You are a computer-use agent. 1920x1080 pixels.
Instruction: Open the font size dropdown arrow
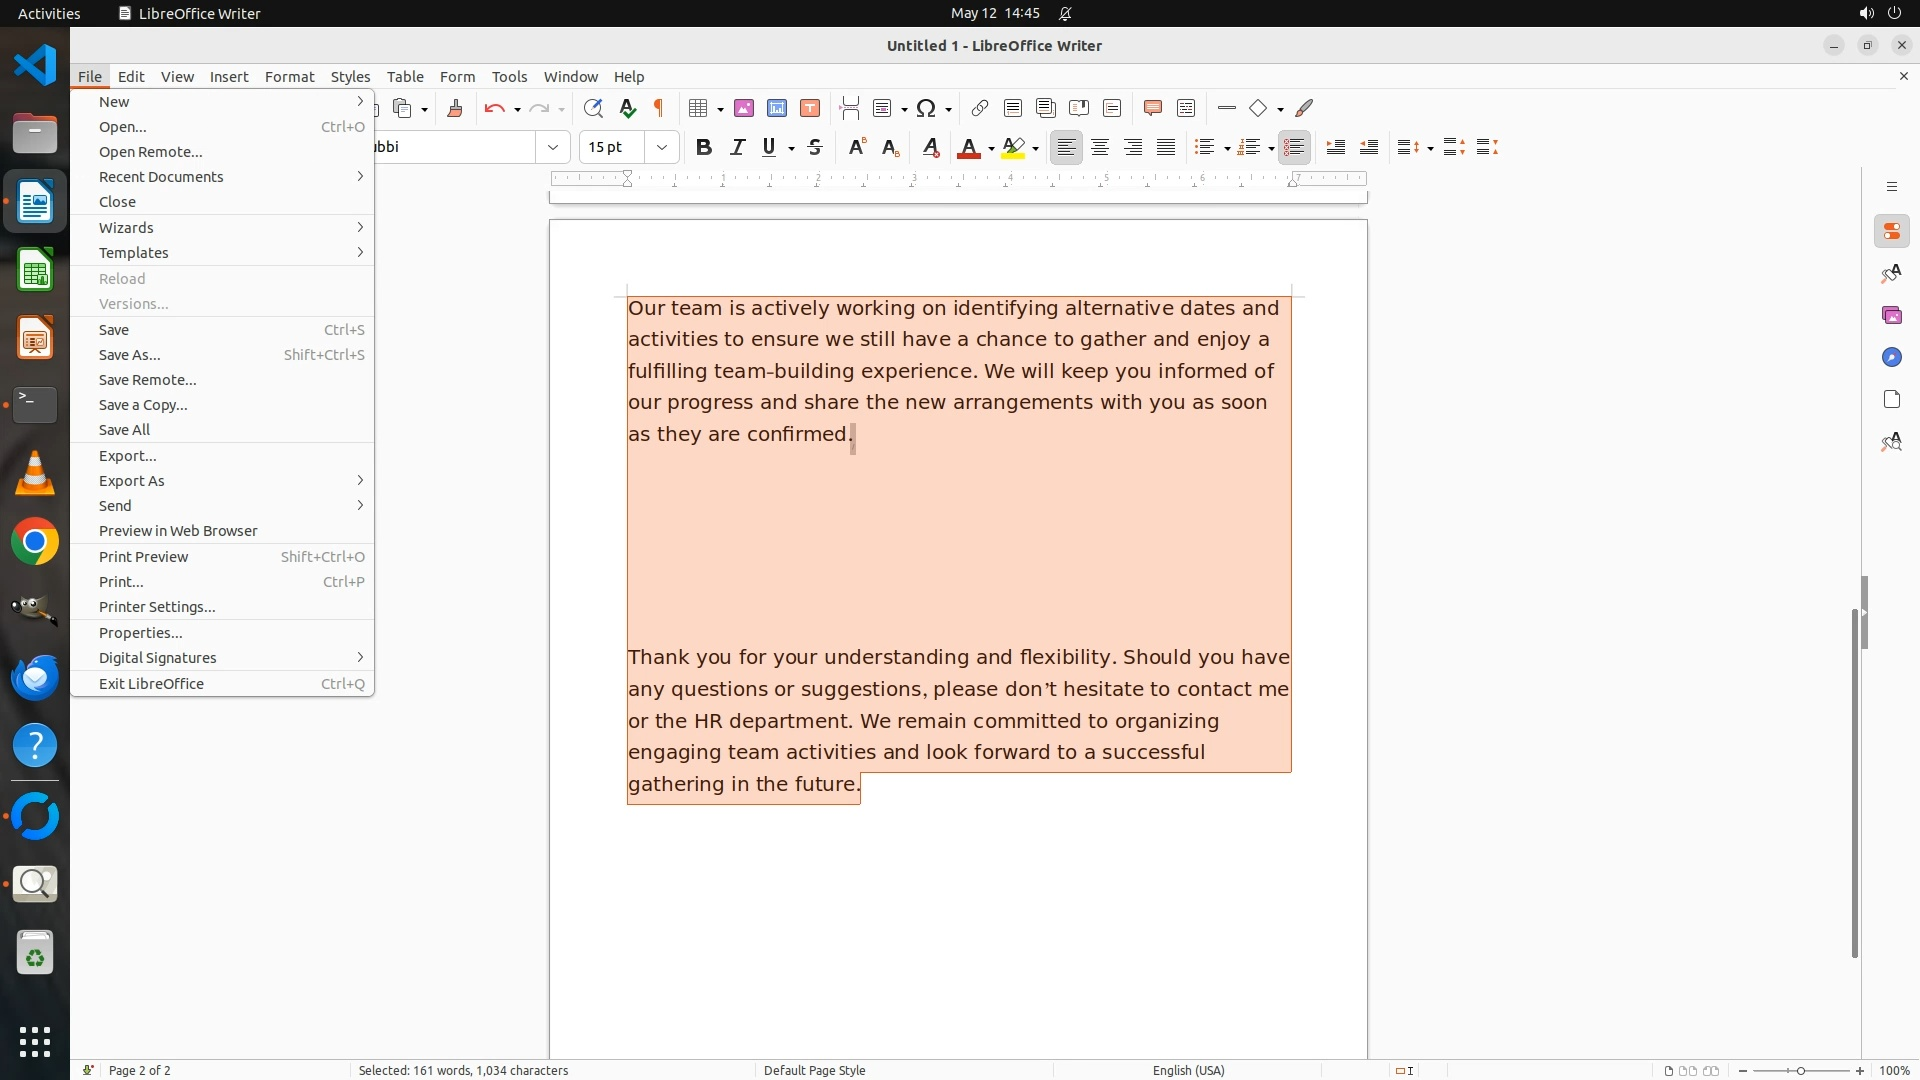(662, 147)
